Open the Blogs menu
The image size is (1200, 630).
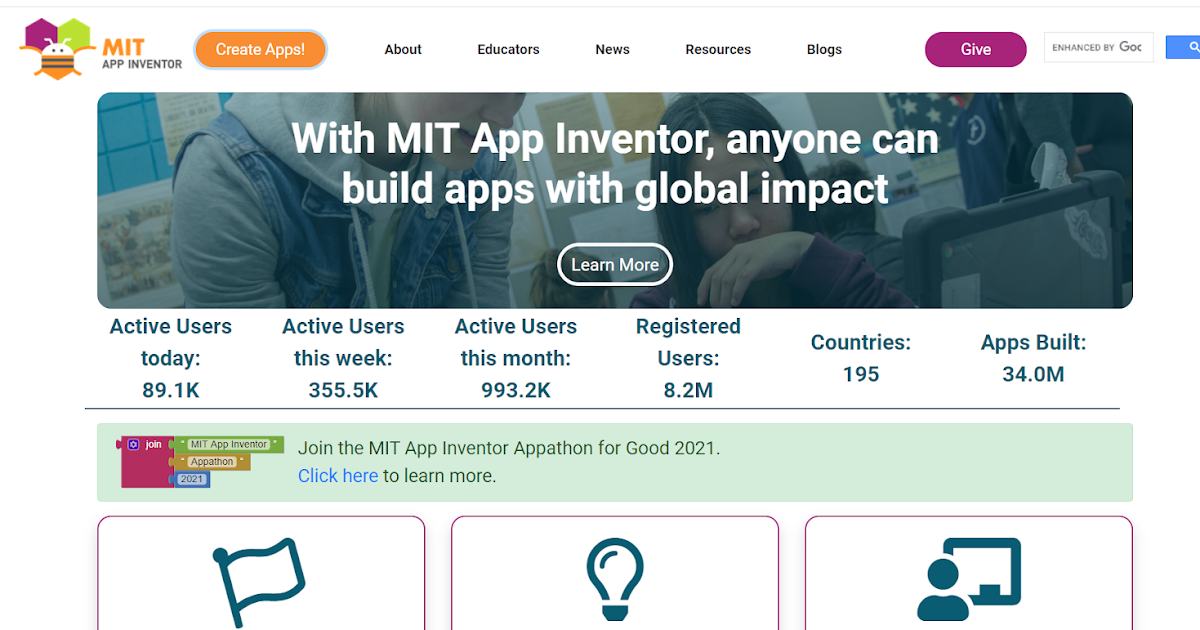[x=824, y=49]
